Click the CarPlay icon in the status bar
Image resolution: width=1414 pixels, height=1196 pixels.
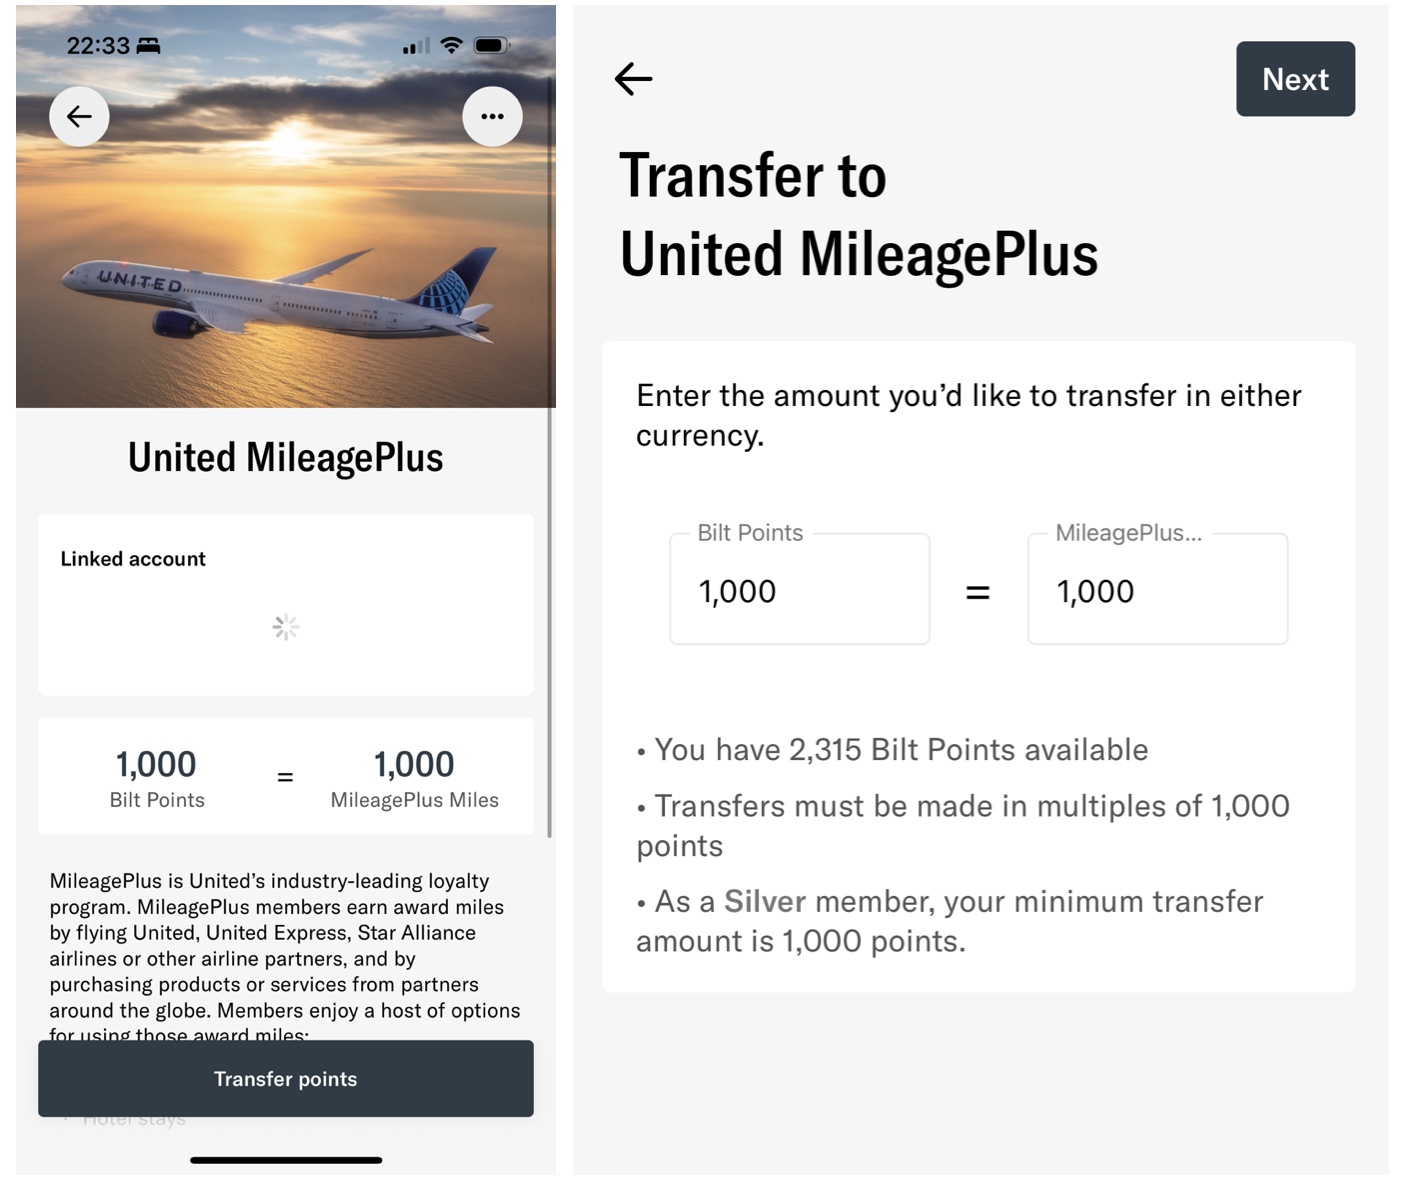146,45
